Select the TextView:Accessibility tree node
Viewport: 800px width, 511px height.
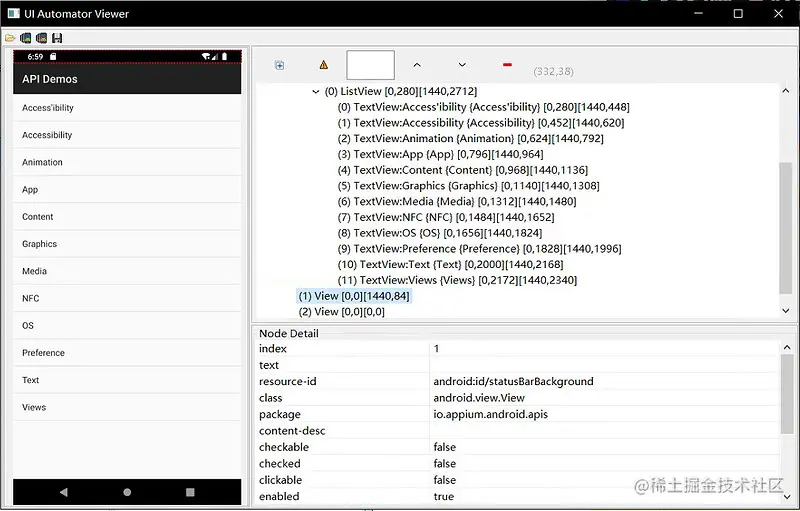481,123
